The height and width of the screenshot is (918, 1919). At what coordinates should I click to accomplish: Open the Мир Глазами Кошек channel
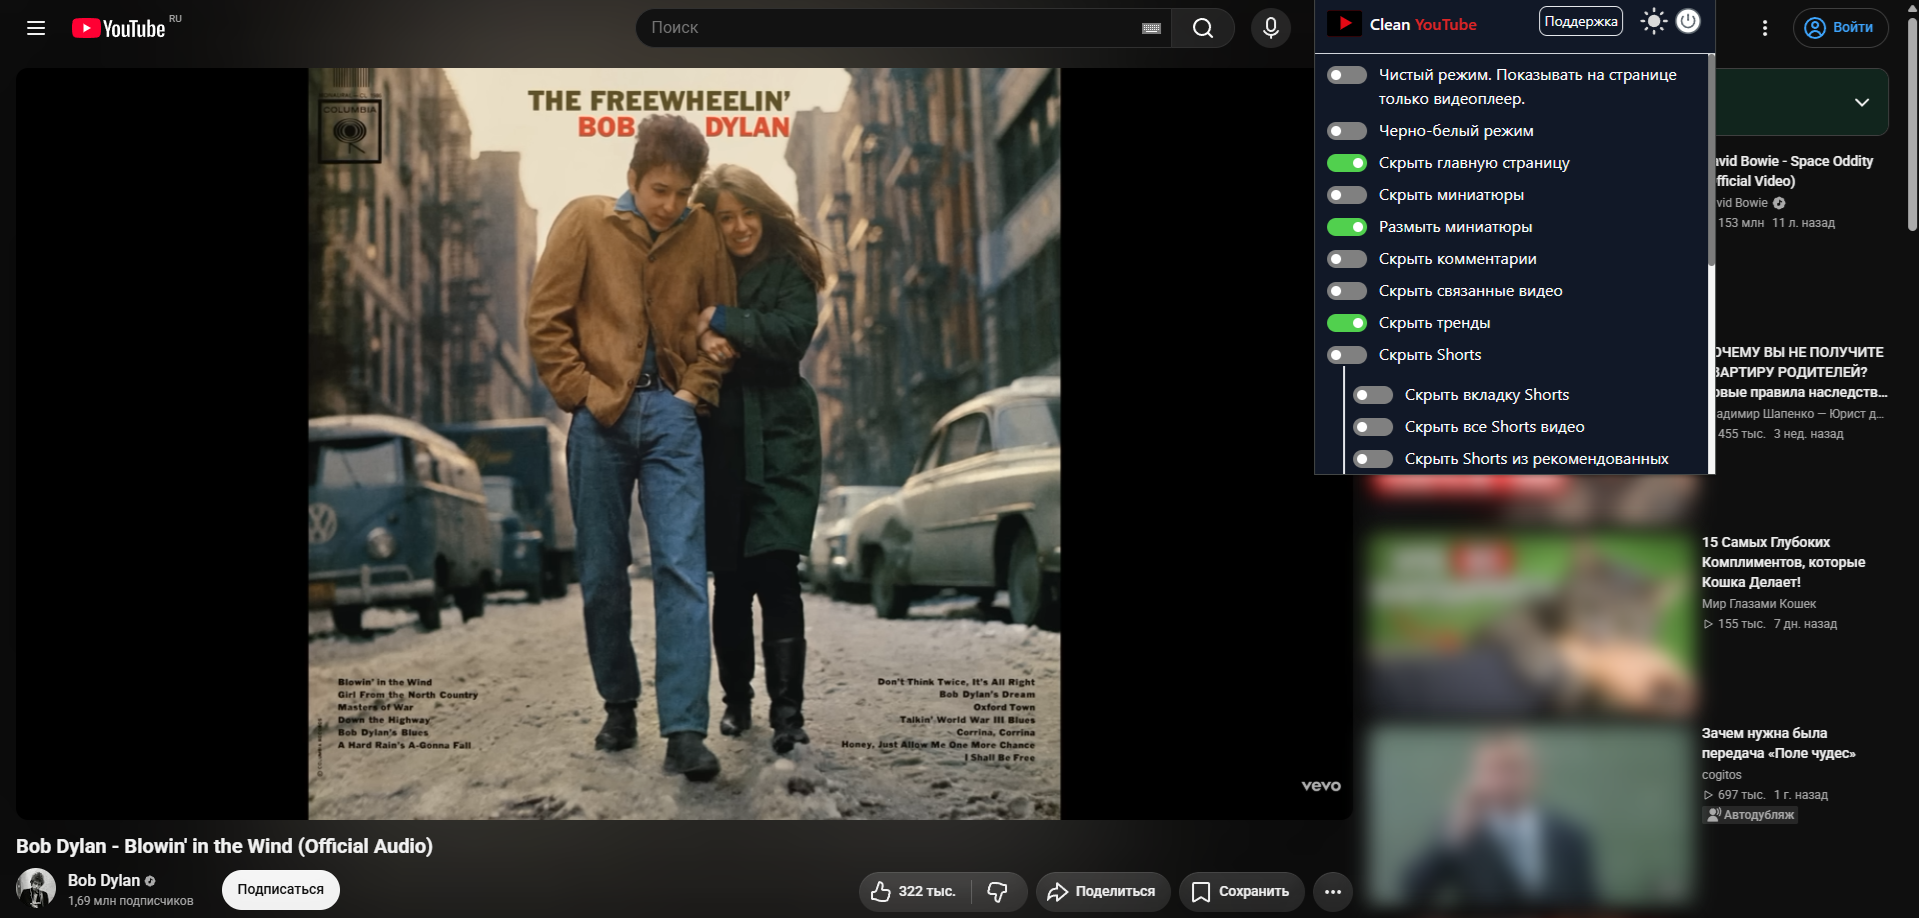click(x=1759, y=604)
